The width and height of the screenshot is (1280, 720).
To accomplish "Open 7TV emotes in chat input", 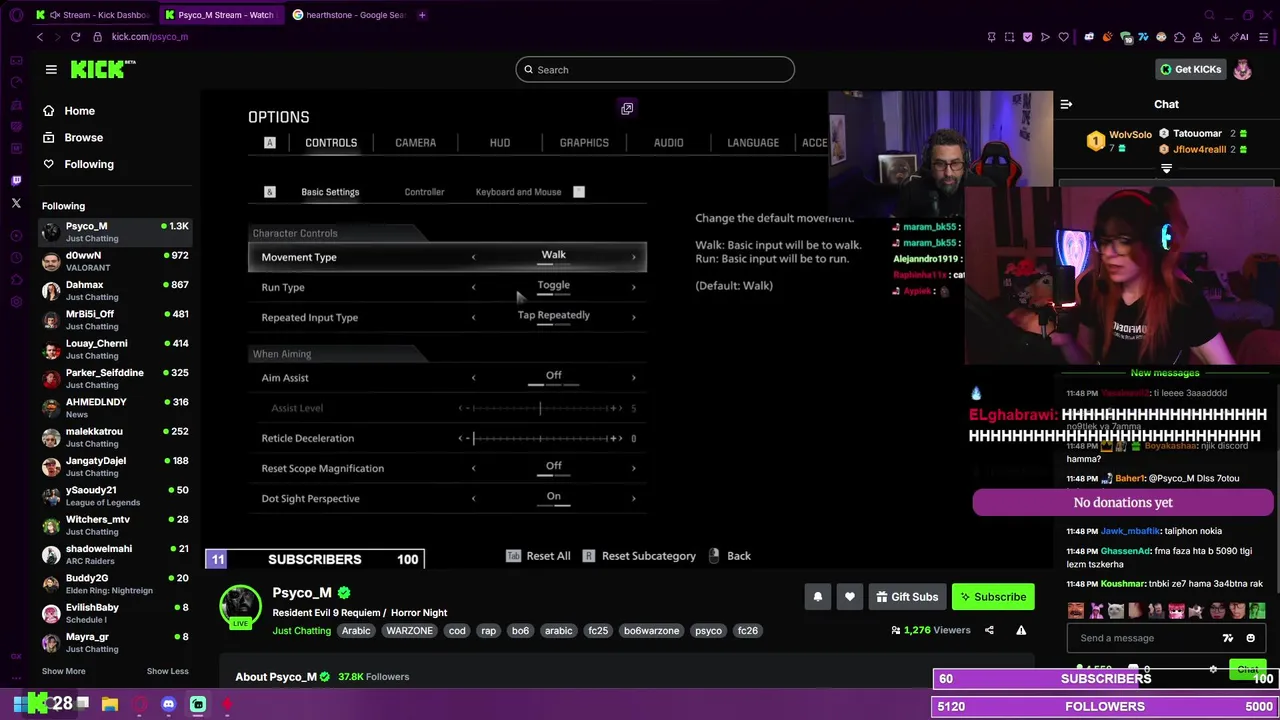I will pyautogui.click(x=1228, y=638).
